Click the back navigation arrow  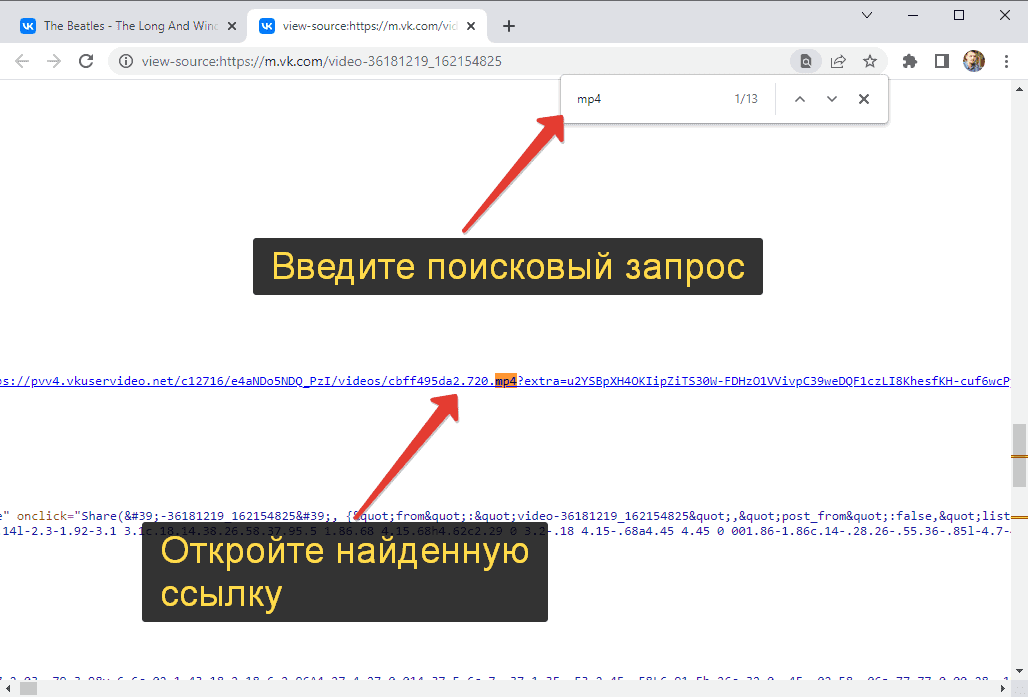click(x=22, y=61)
